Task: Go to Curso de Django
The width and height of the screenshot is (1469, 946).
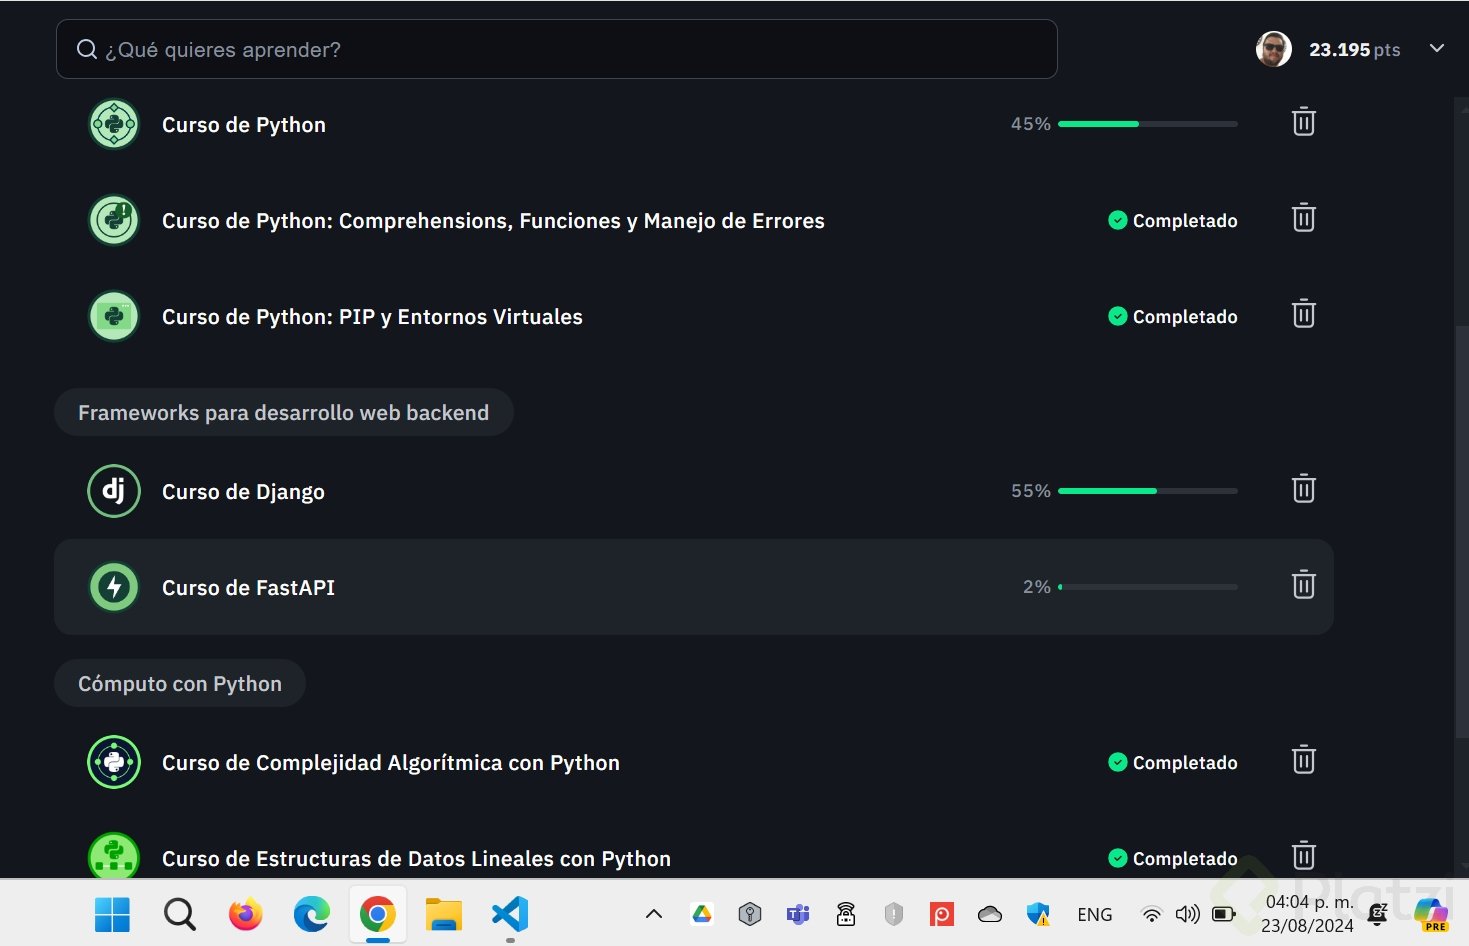Action: (x=243, y=492)
